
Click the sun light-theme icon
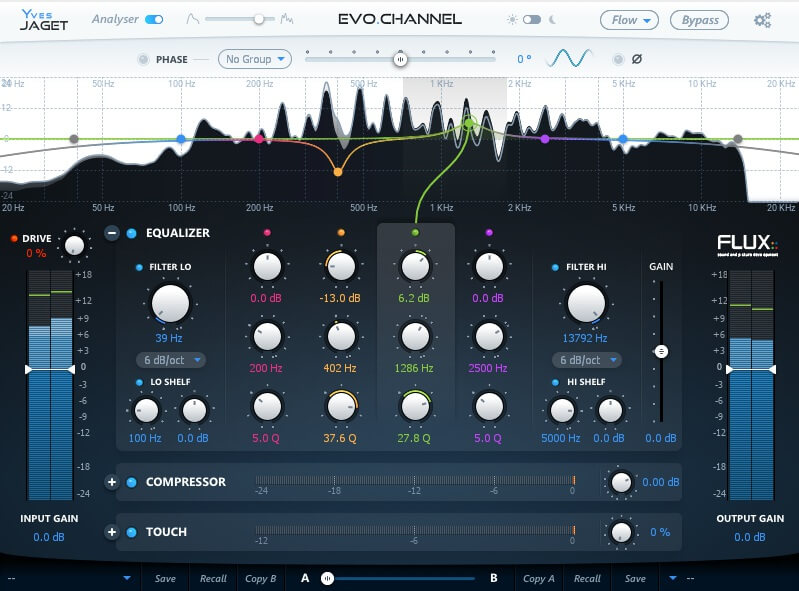pyautogui.click(x=512, y=20)
